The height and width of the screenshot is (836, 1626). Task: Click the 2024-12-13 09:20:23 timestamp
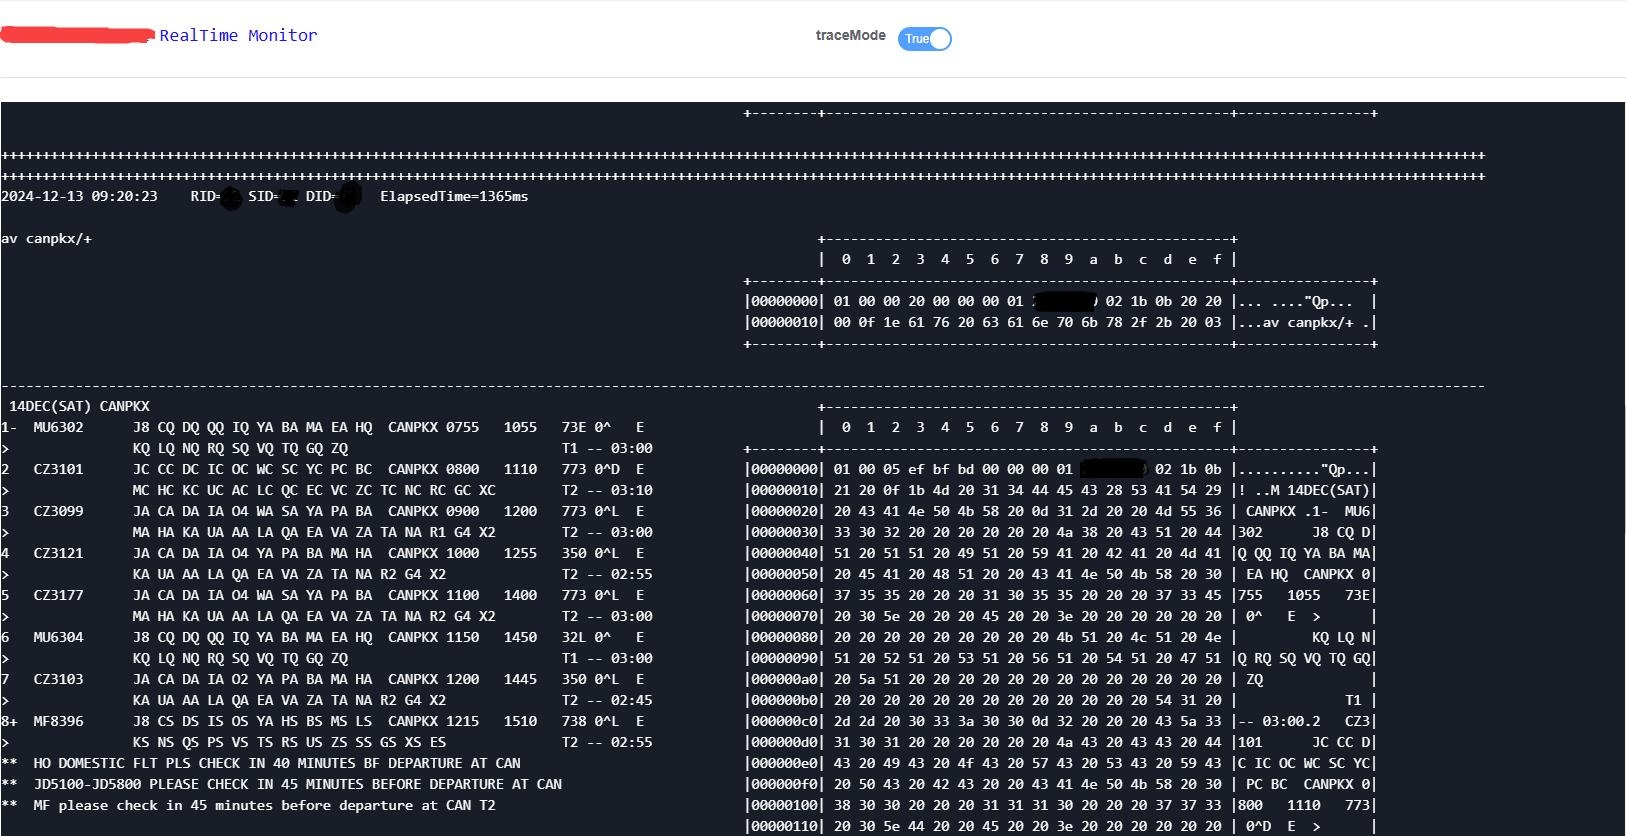tap(79, 196)
